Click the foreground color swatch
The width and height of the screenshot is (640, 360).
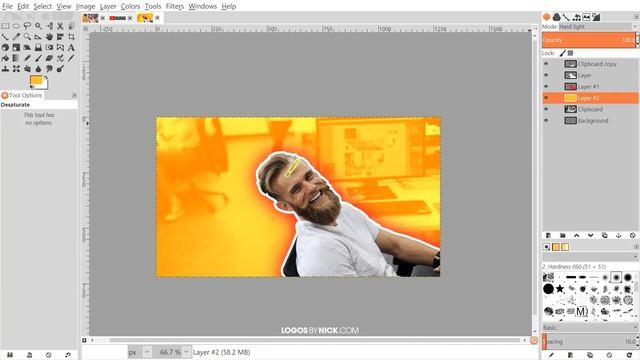(36, 80)
